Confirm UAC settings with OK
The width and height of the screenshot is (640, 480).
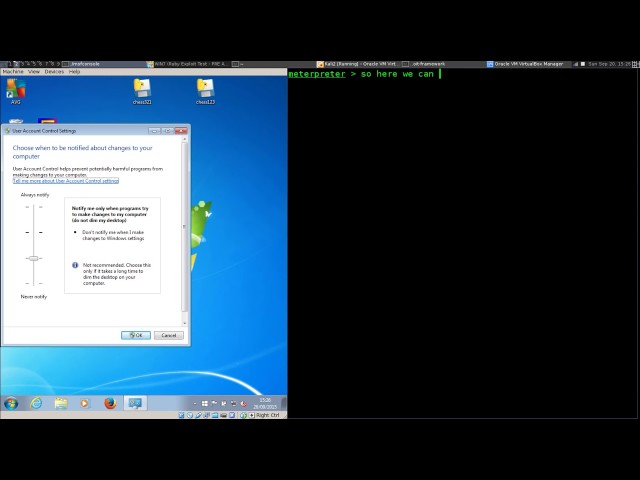click(136, 335)
